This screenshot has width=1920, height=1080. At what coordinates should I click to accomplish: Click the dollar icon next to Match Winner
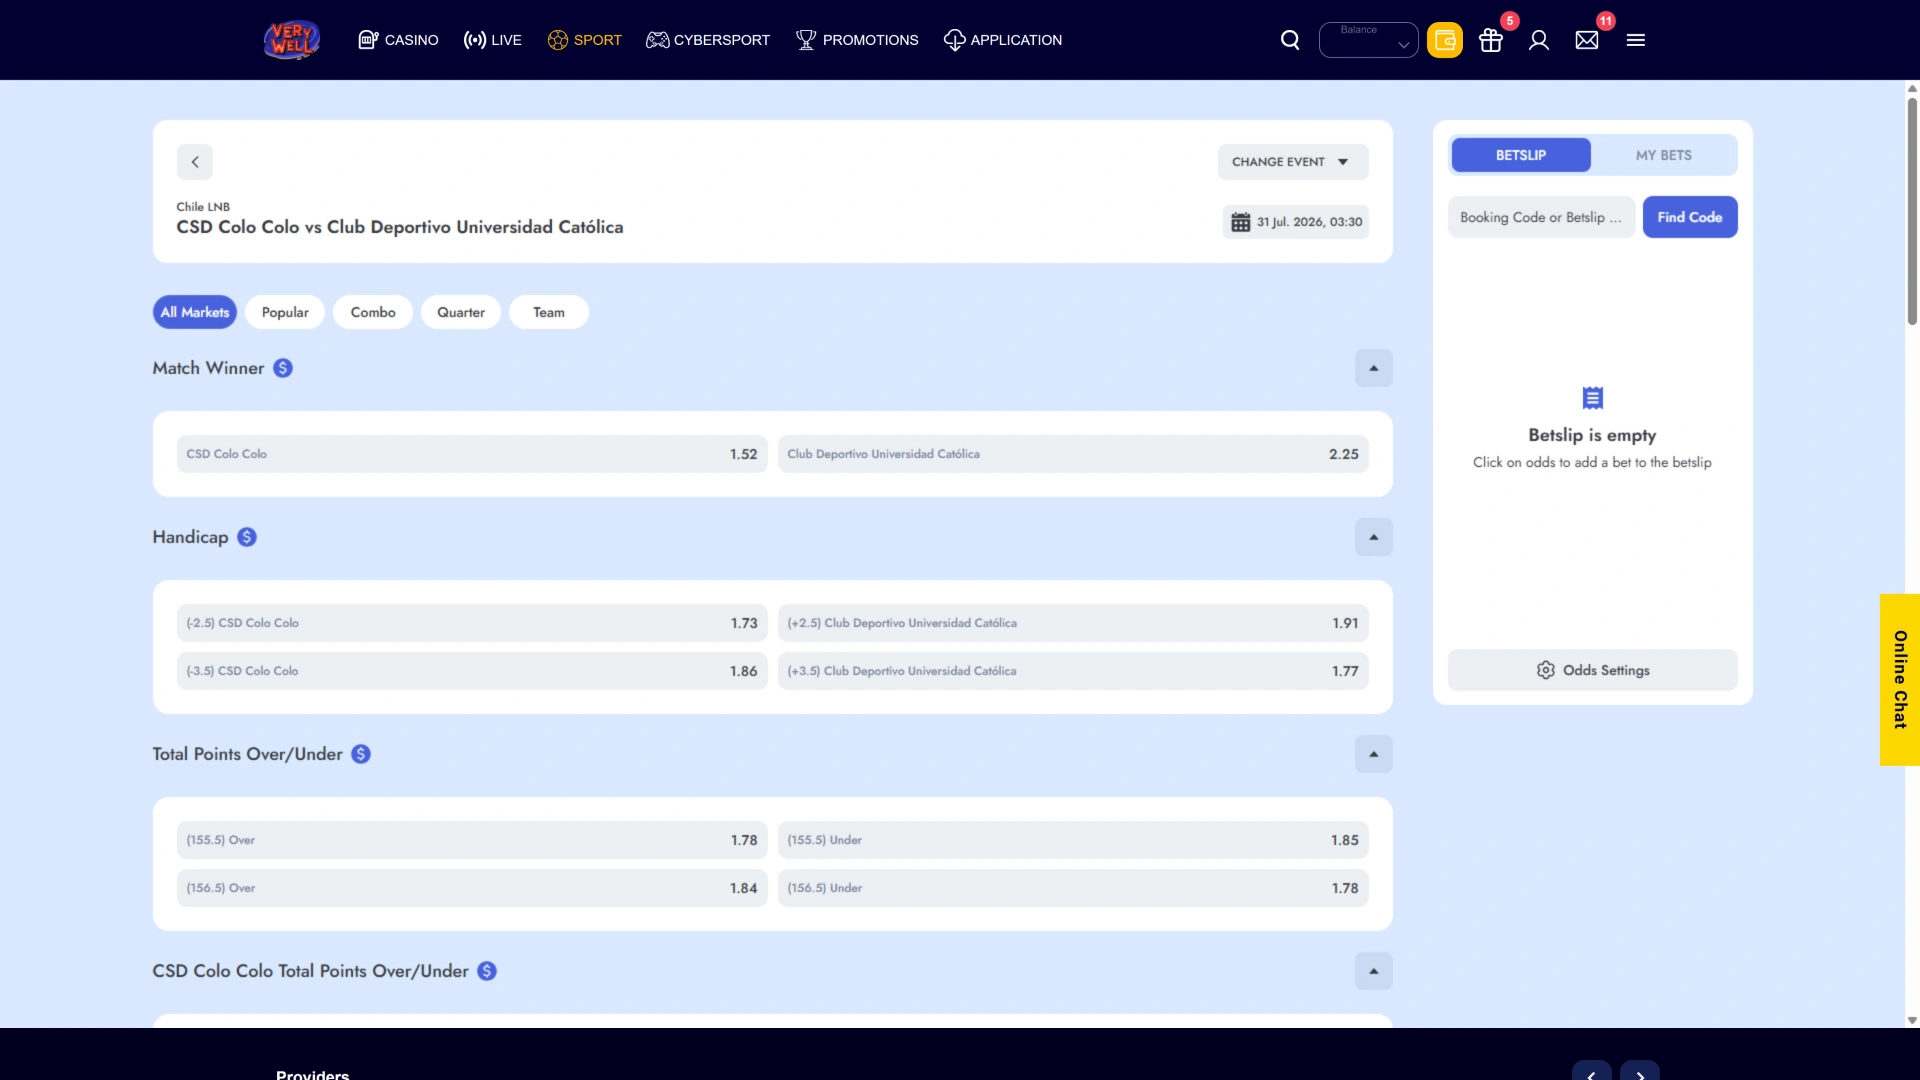(283, 368)
